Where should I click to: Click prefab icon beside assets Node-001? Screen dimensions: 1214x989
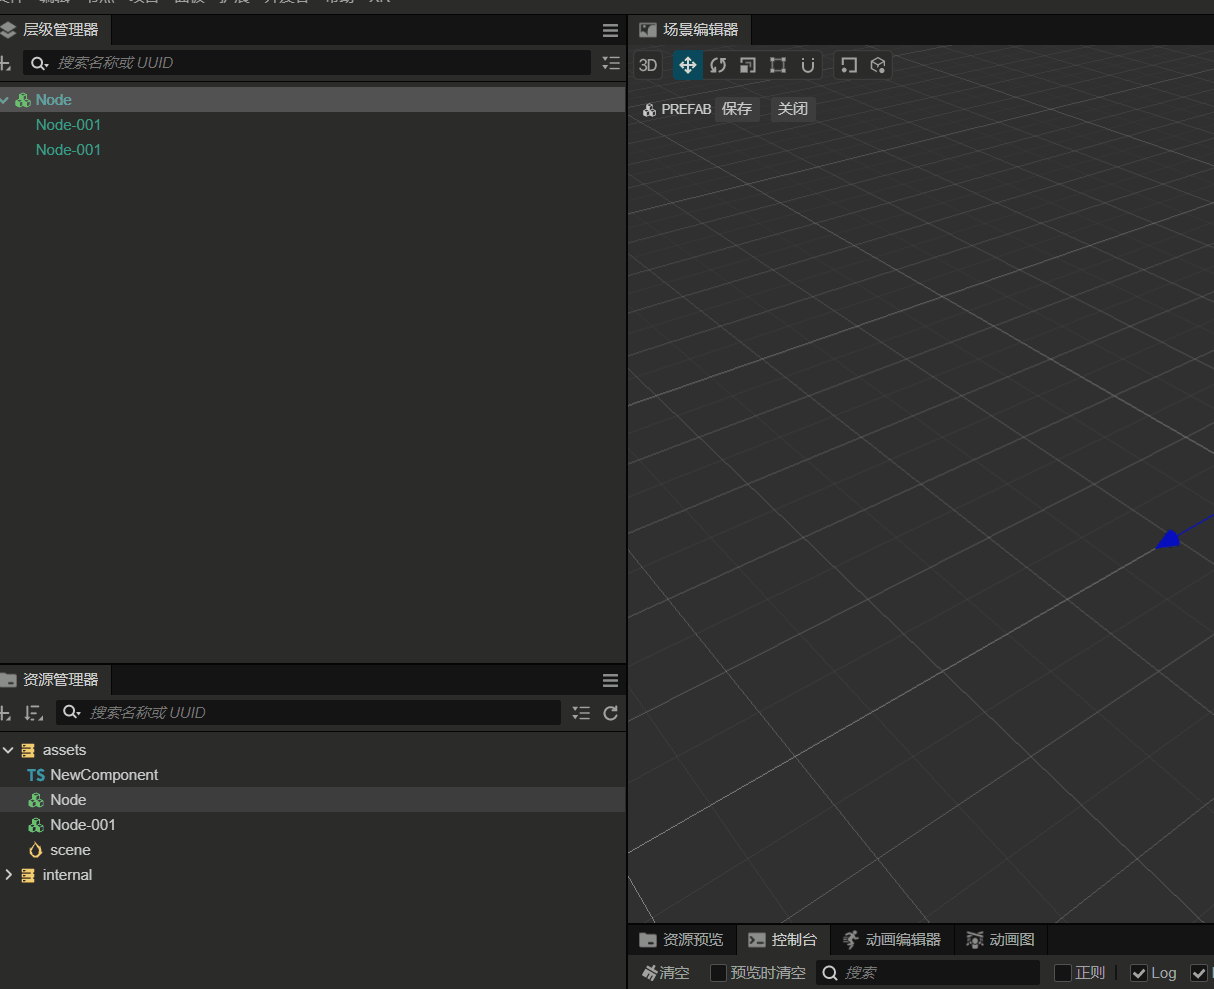36,825
